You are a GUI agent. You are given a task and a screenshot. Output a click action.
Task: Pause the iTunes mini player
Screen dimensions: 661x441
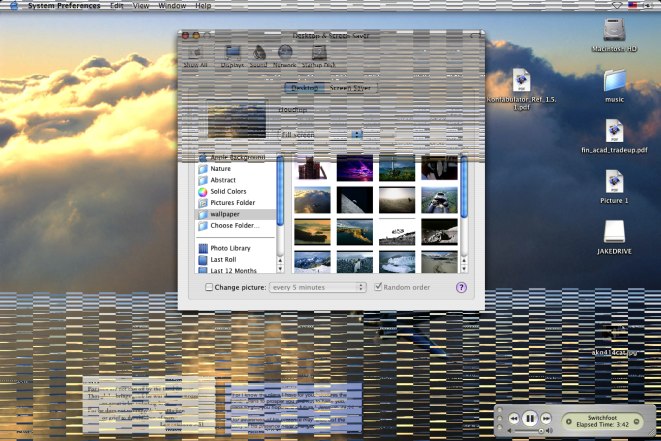point(530,418)
